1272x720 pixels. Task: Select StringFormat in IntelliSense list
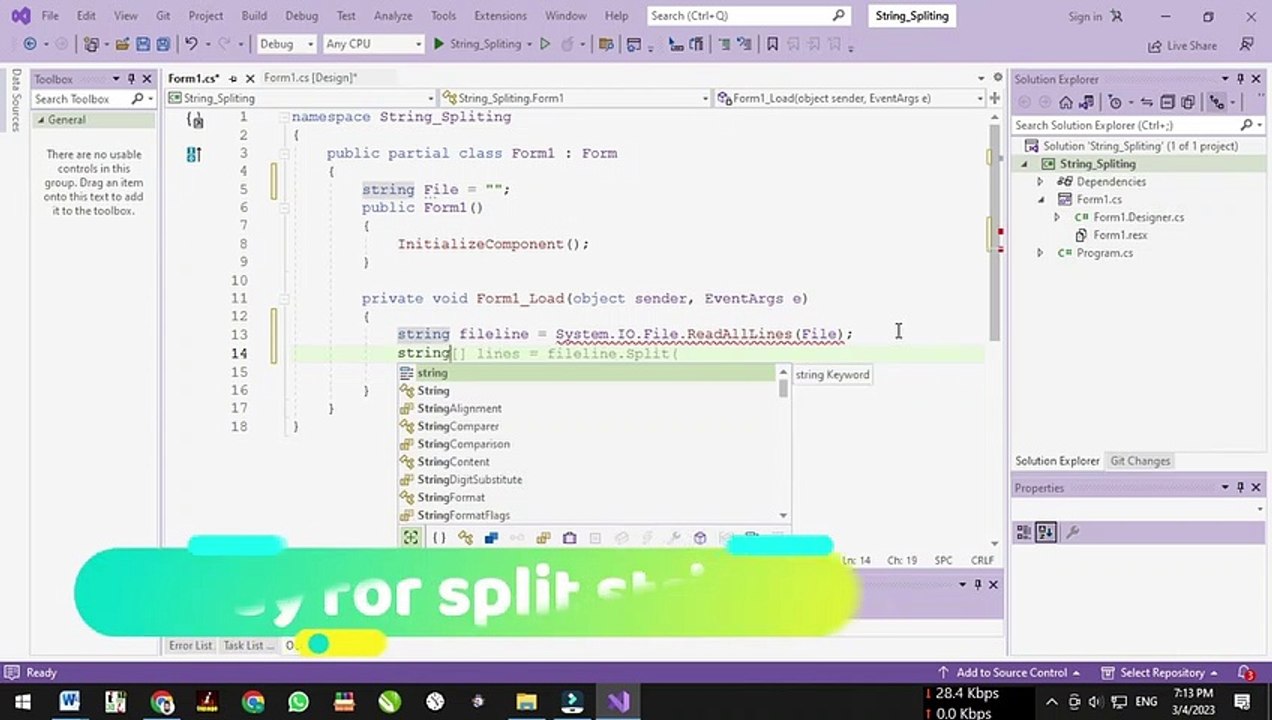[x=451, y=497]
